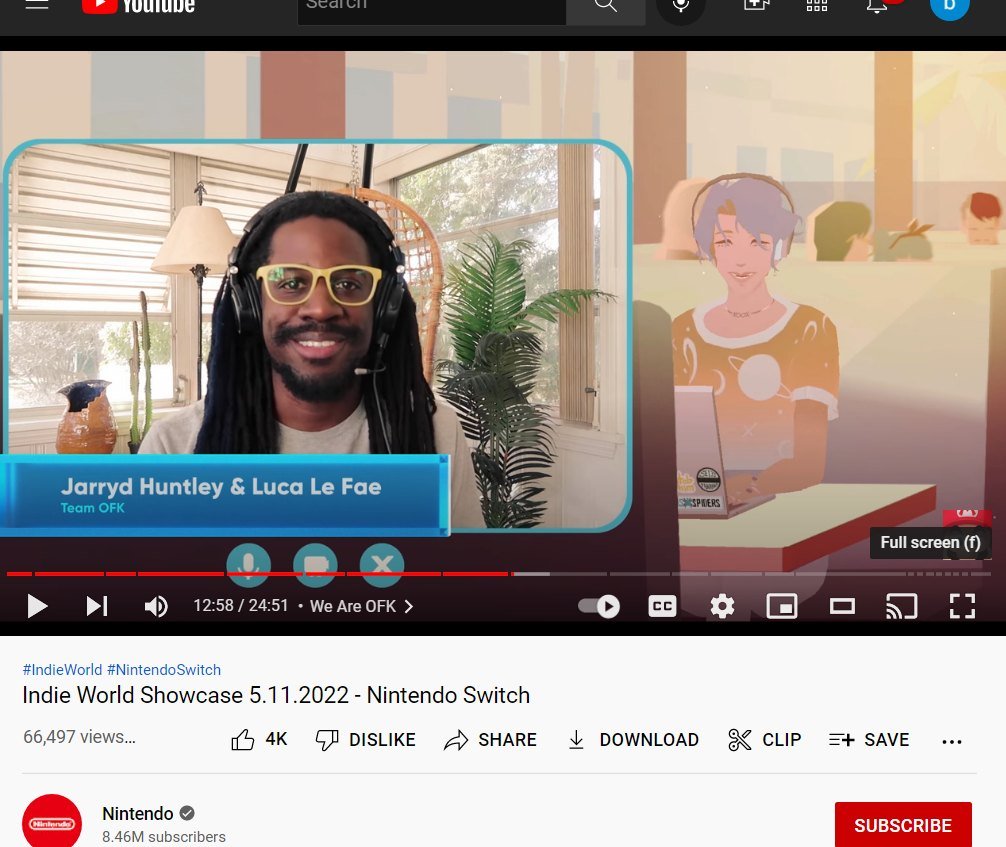This screenshot has width=1006, height=847.
Task: Select the YouTube search button
Action: click(605, 6)
